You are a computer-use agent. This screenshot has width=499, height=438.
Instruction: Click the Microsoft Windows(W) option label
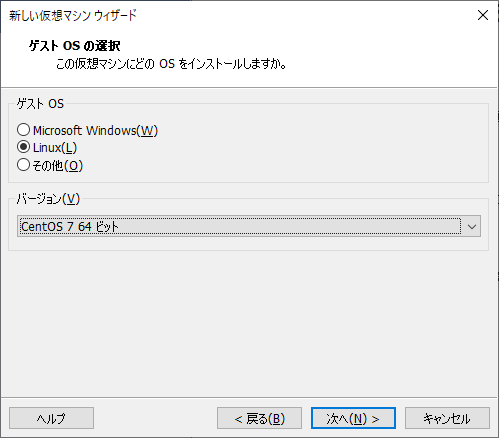[95, 130]
